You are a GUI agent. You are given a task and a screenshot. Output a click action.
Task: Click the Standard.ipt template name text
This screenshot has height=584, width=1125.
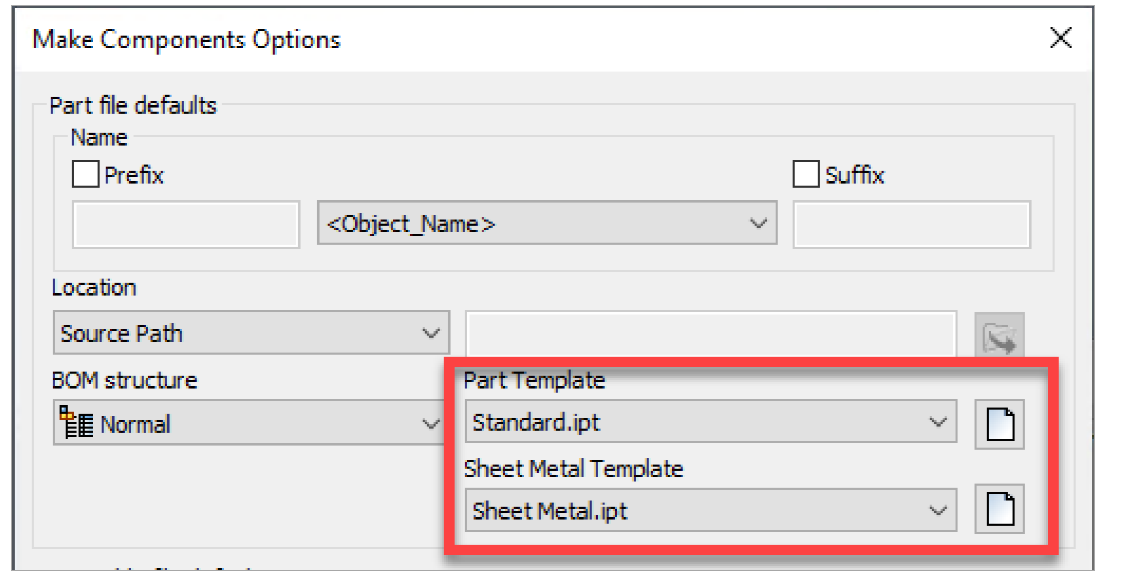pos(536,423)
